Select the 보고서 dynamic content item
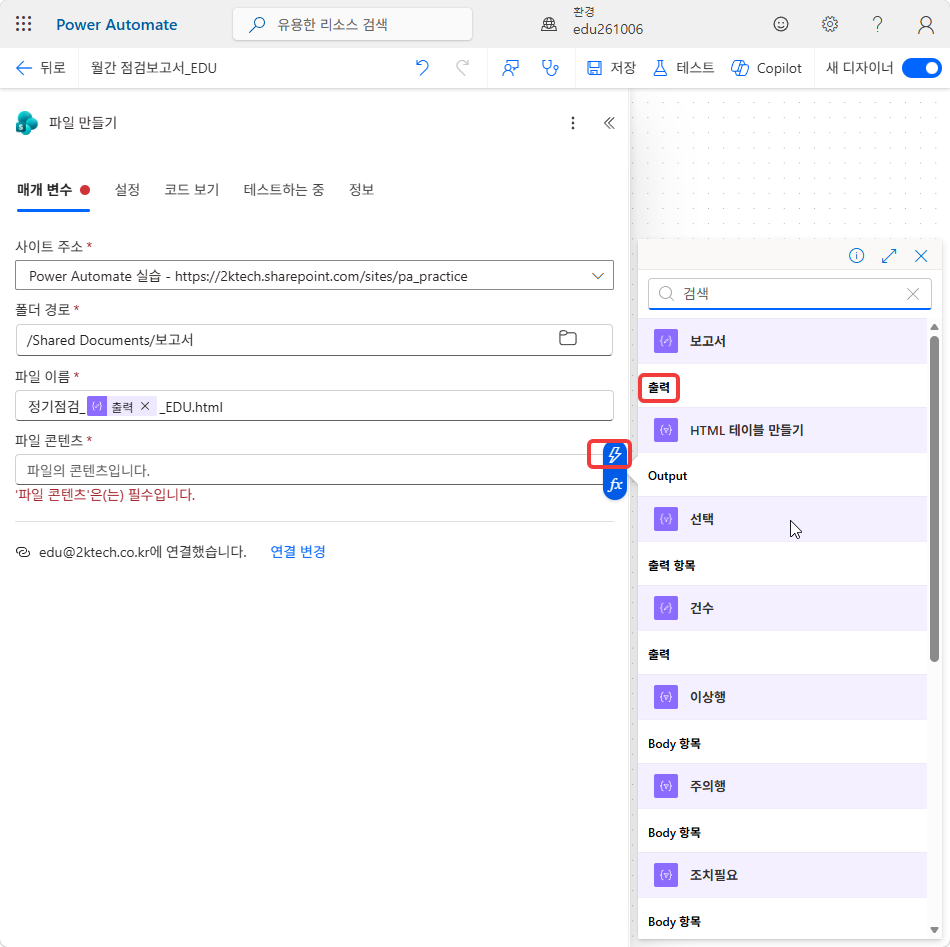The width and height of the screenshot is (950, 947). point(782,341)
